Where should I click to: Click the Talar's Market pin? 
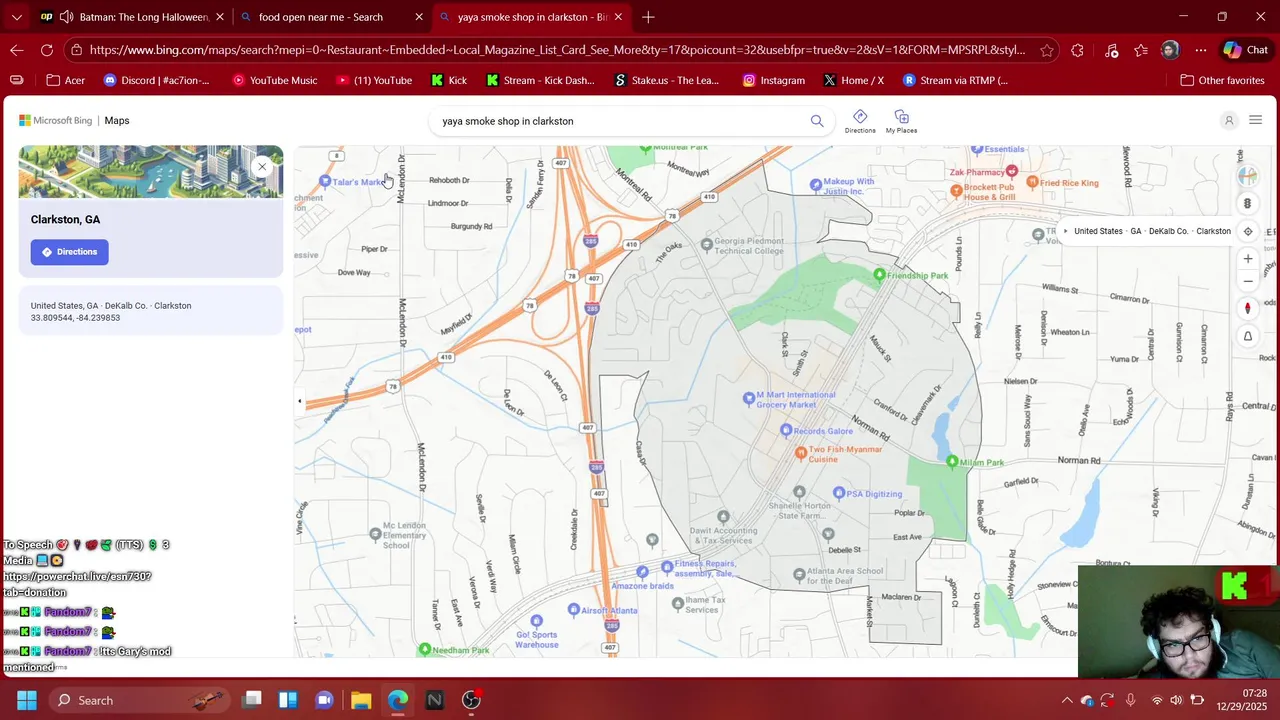click(325, 181)
